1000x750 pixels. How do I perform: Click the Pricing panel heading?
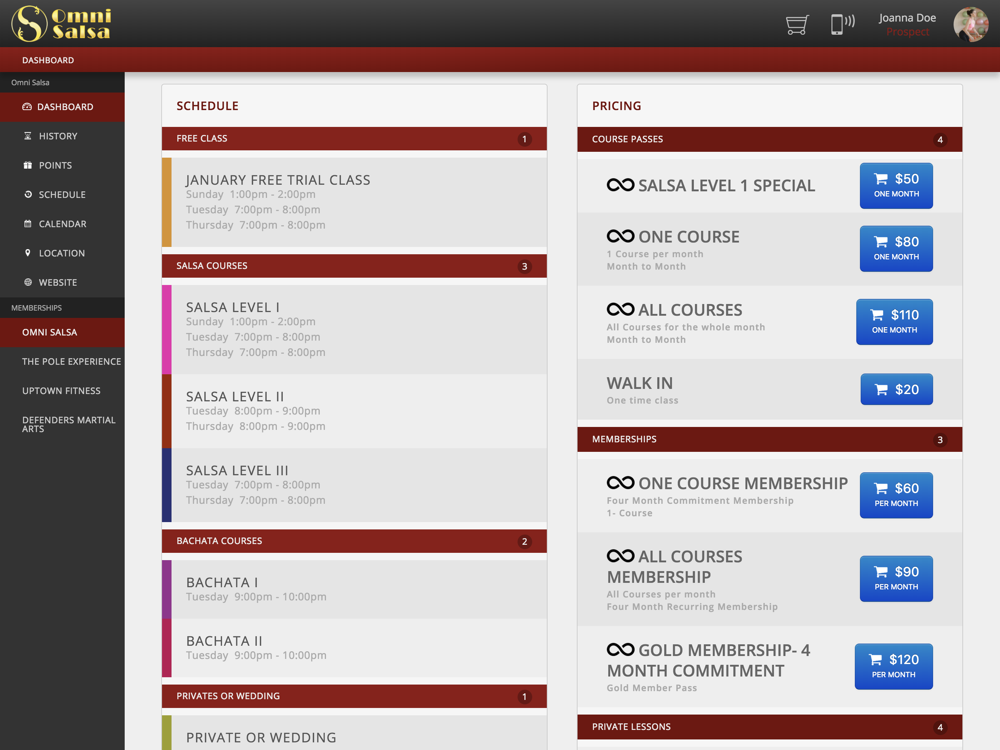point(616,106)
